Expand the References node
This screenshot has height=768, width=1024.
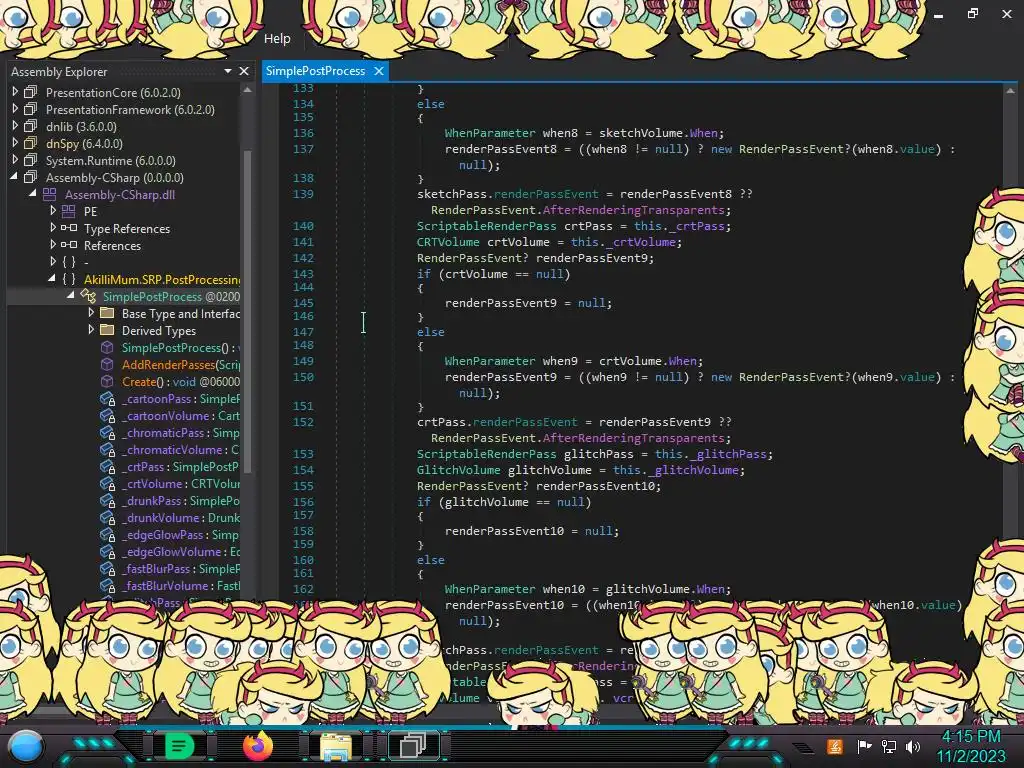[x=53, y=245]
